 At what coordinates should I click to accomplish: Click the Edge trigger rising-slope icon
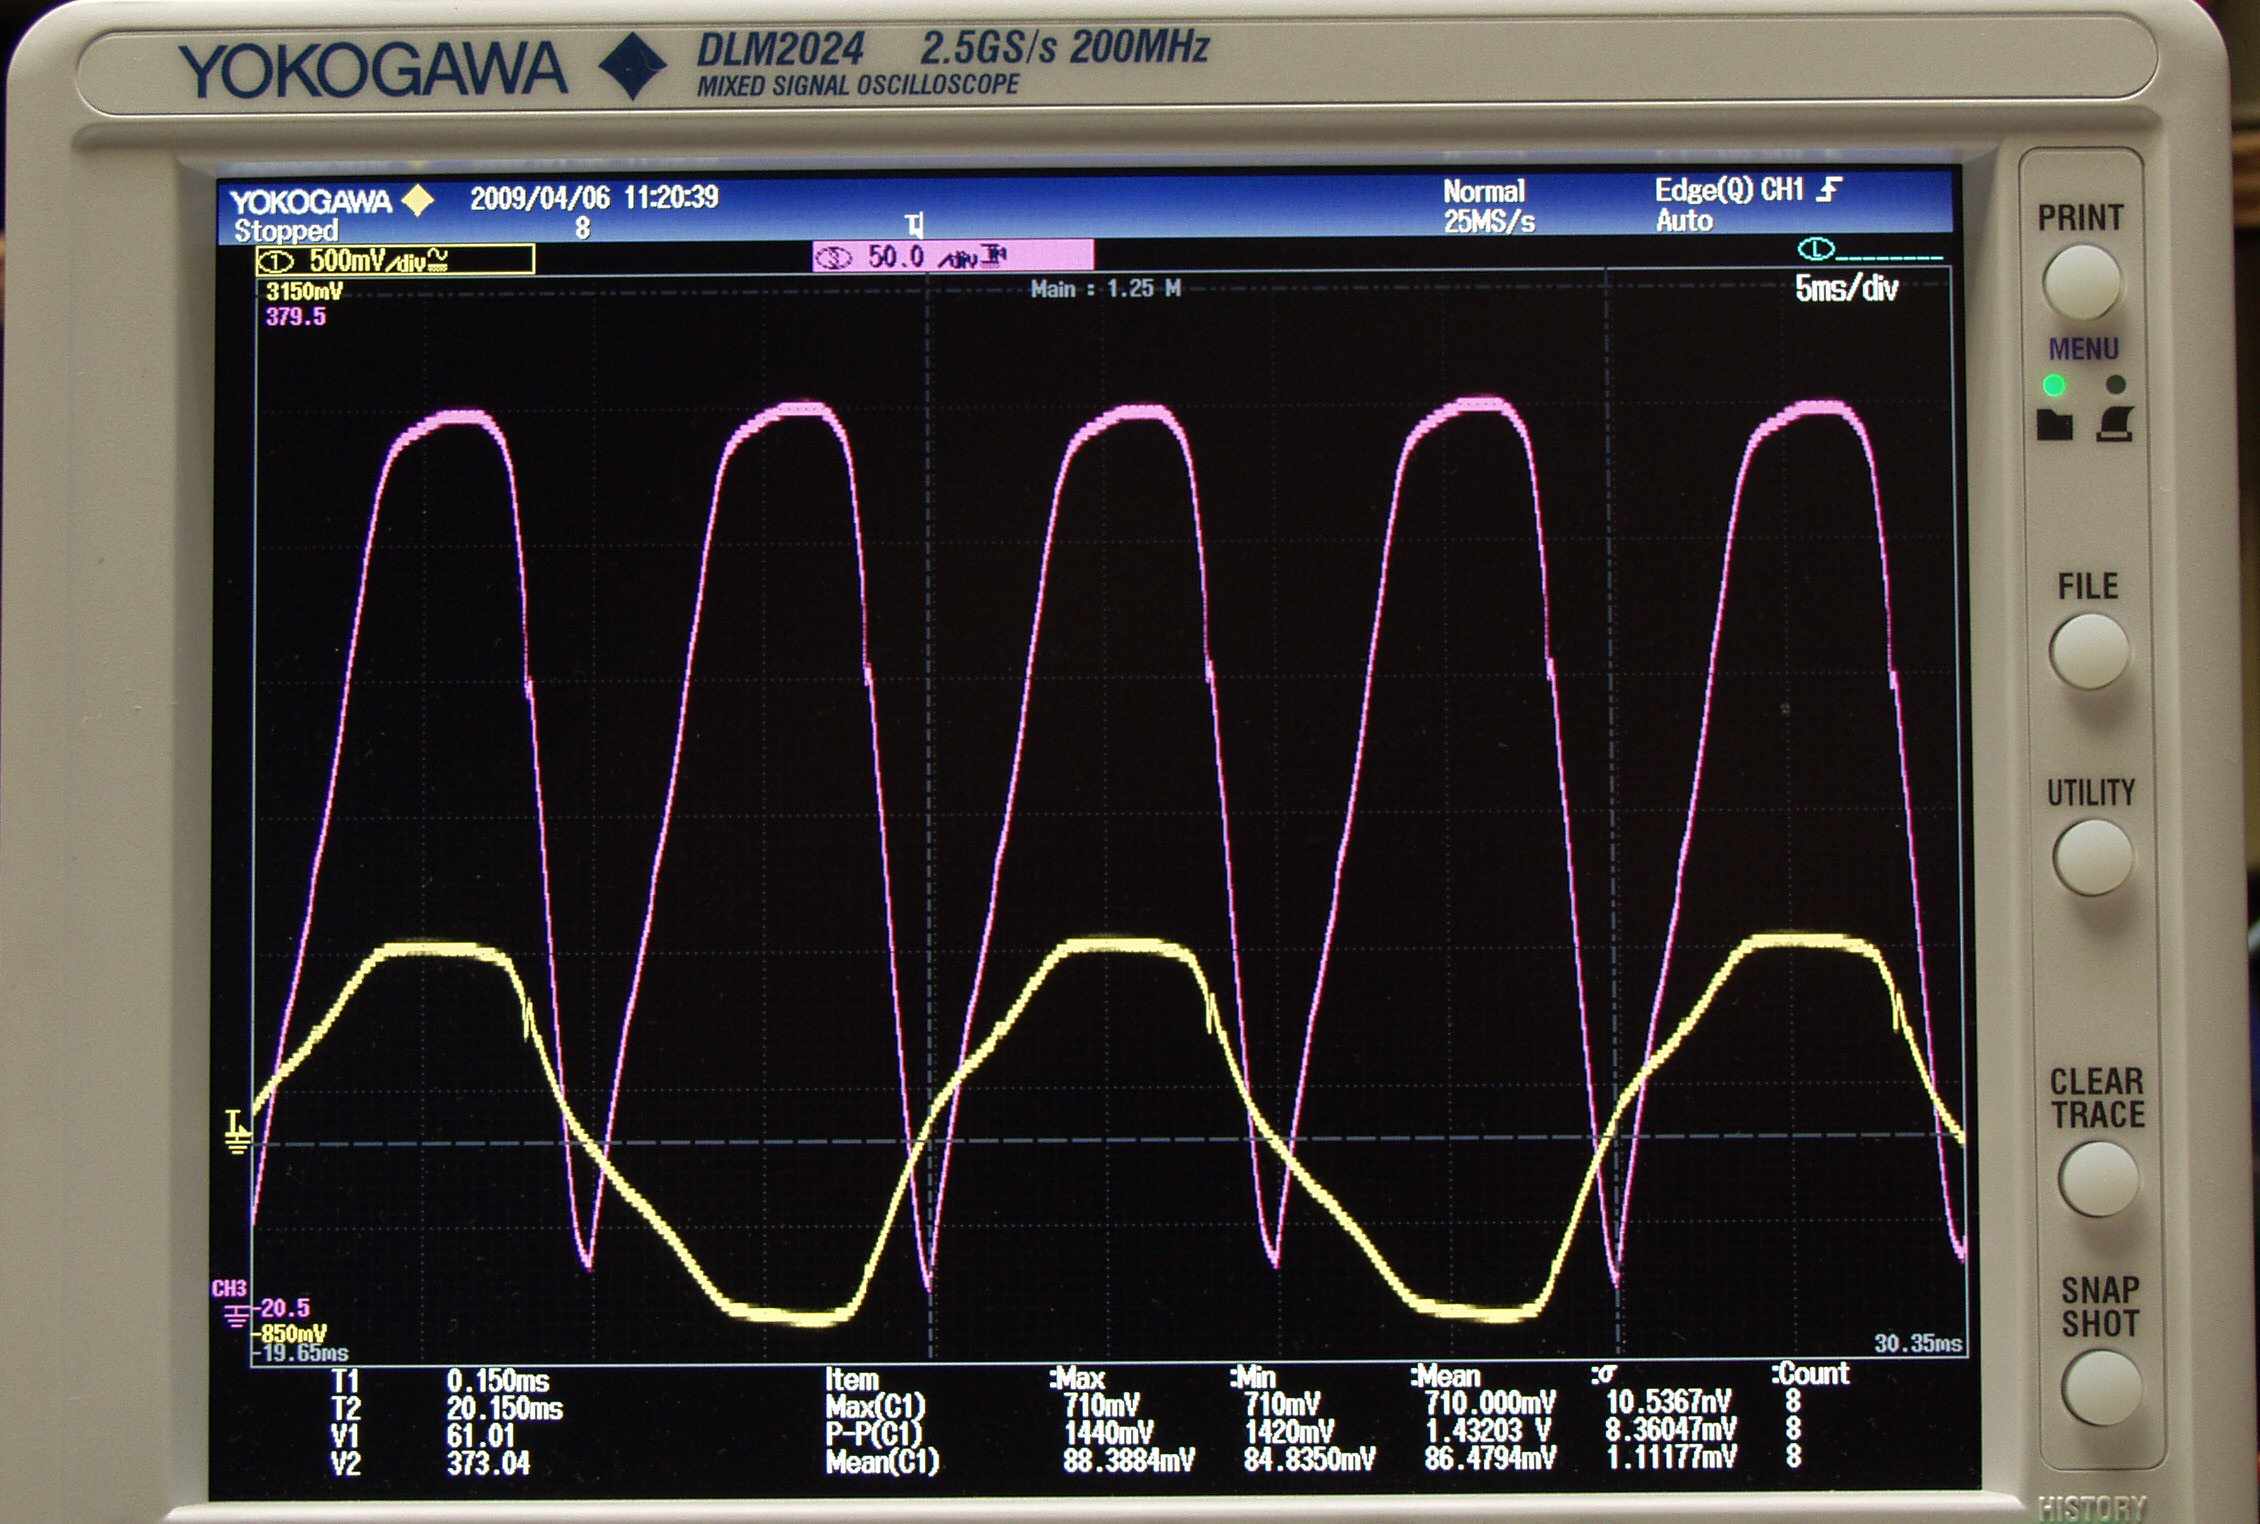click(x=1829, y=189)
